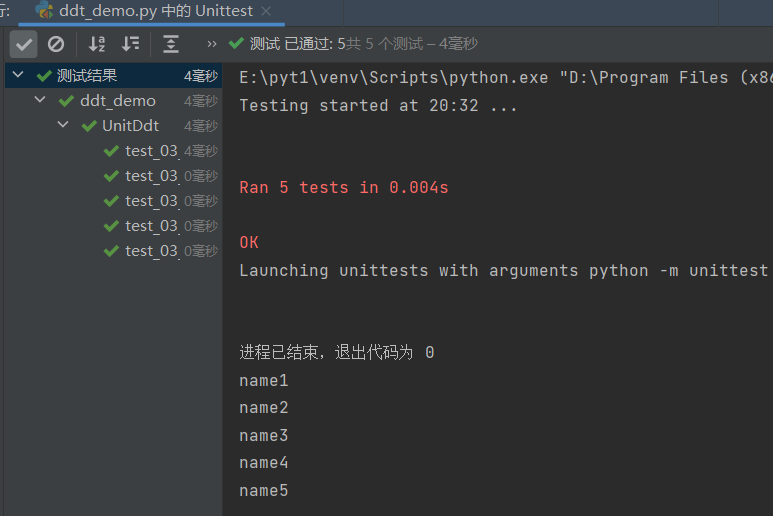The width and height of the screenshot is (773, 516).
Task: Click the expand all tests toolbar icon
Action: pyautogui.click(x=172, y=44)
